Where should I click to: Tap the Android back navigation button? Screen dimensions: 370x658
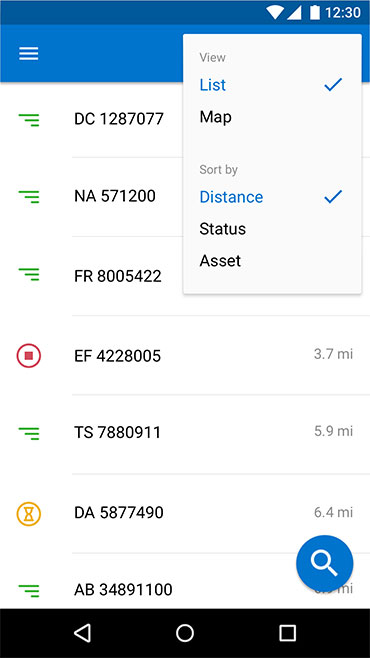coord(82,633)
